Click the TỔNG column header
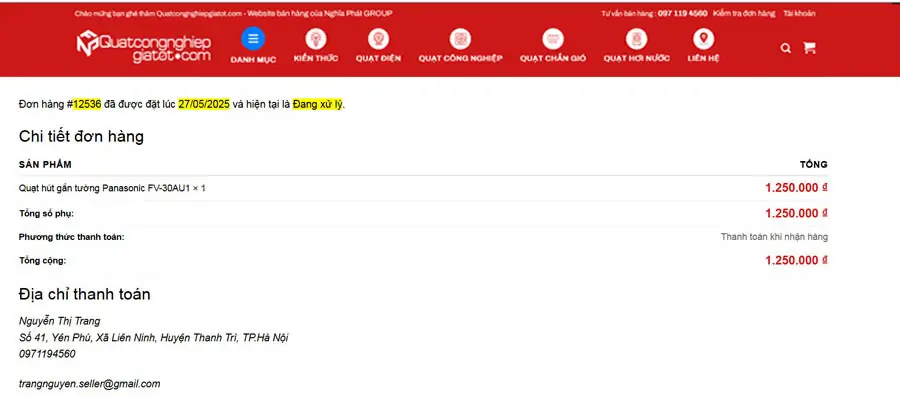 pyautogui.click(x=814, y=165)
